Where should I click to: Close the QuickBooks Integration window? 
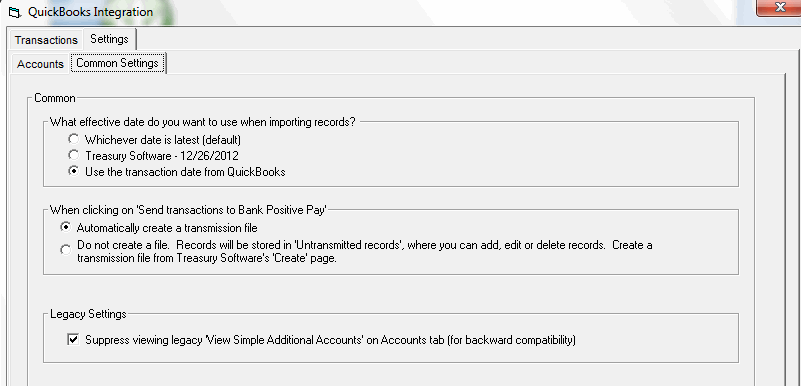[780, 7]
